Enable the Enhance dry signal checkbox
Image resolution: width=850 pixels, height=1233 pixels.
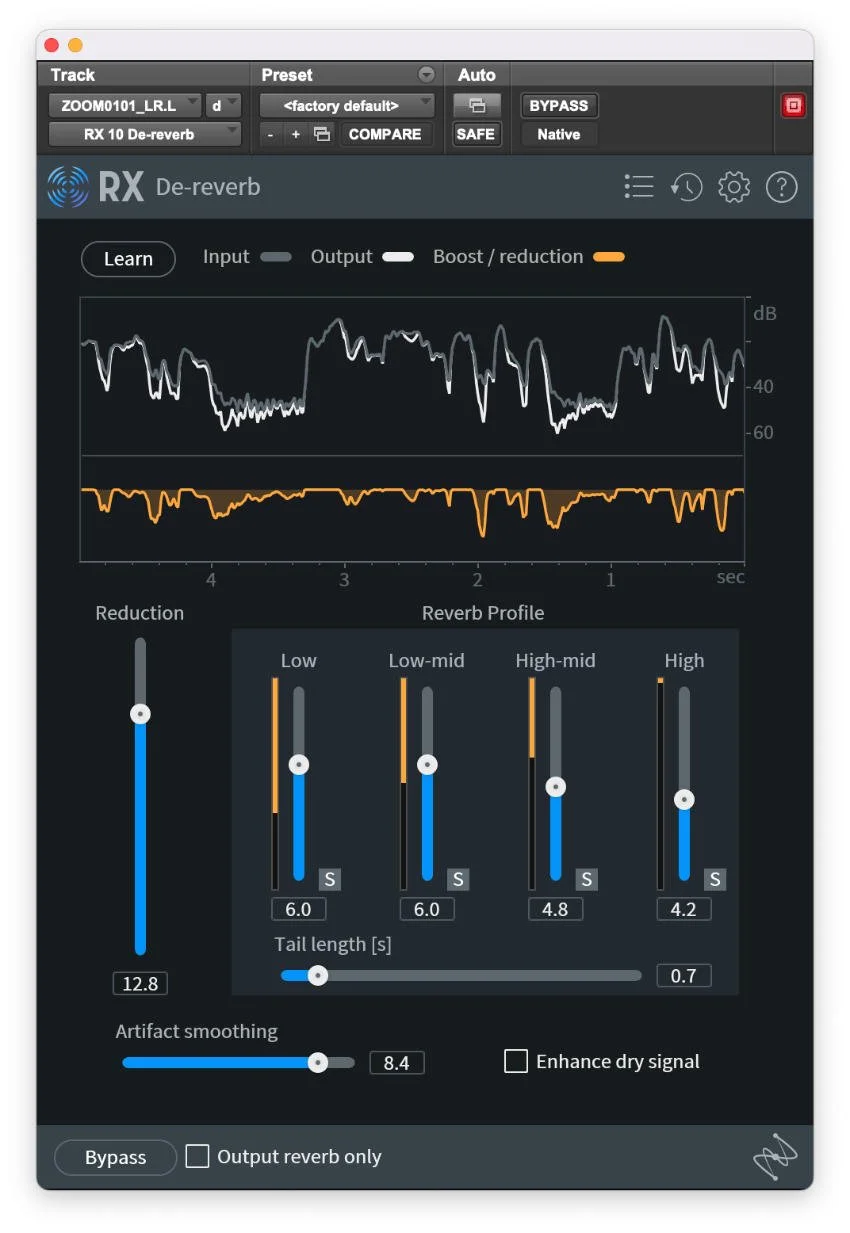pyautogui.click(x=516, y=1061)
